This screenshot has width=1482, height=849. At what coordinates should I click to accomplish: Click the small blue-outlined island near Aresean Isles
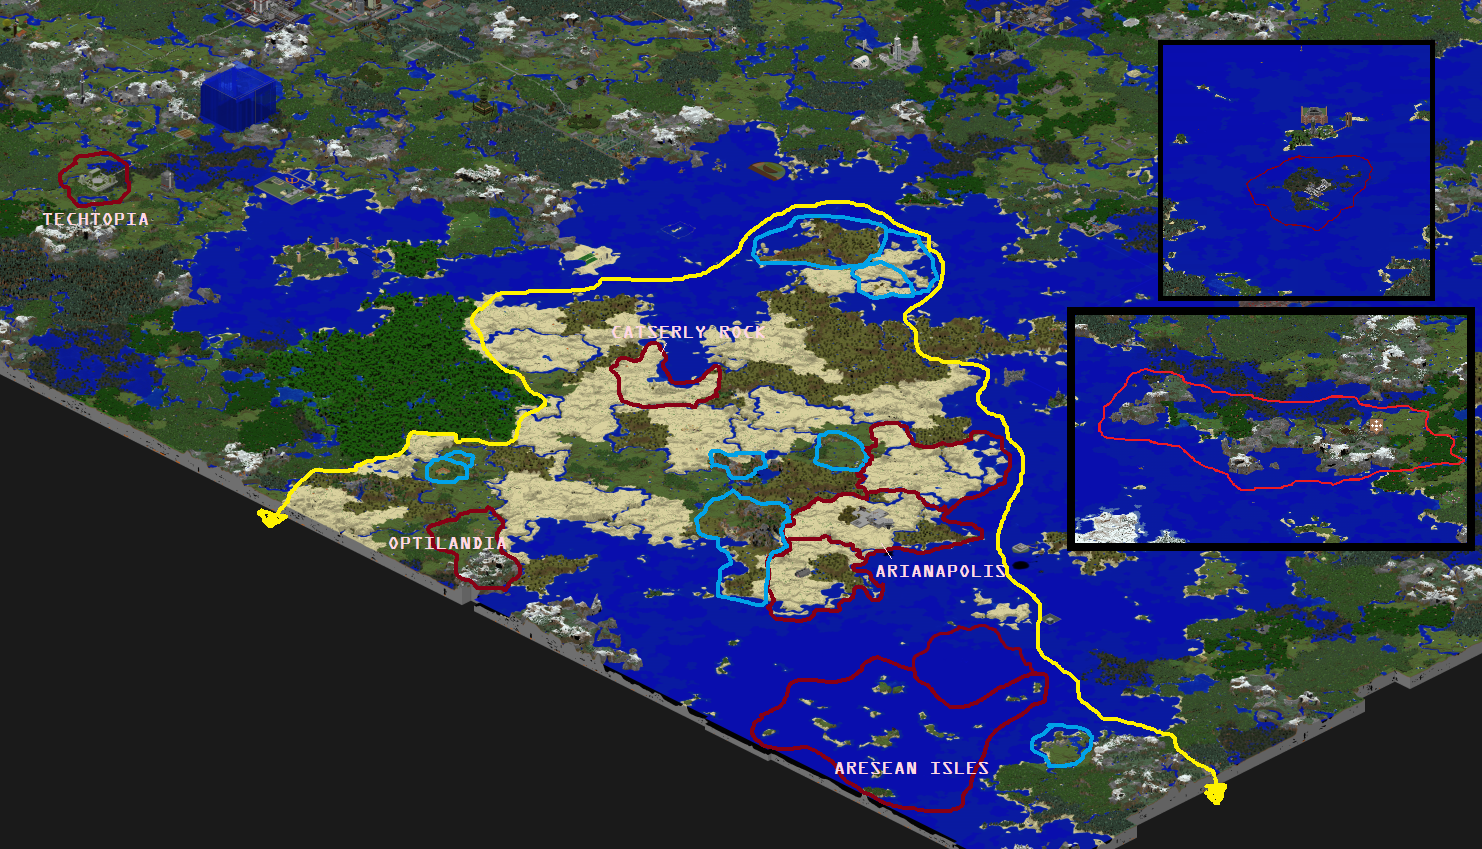[x=1061, y=745]
